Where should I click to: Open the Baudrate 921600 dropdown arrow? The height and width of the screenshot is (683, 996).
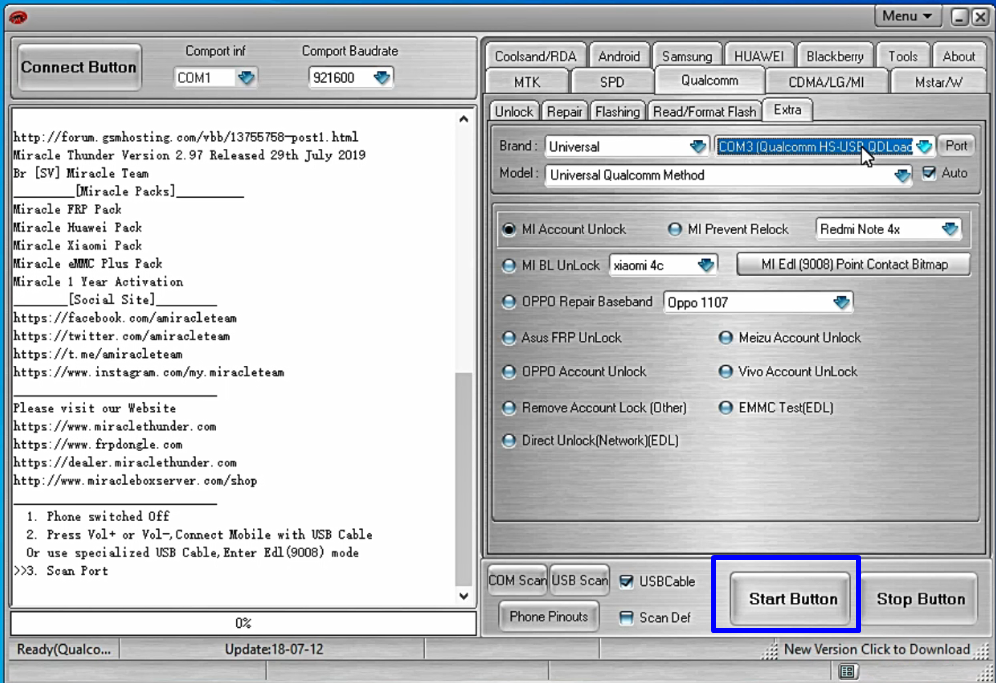coord(381,77)
